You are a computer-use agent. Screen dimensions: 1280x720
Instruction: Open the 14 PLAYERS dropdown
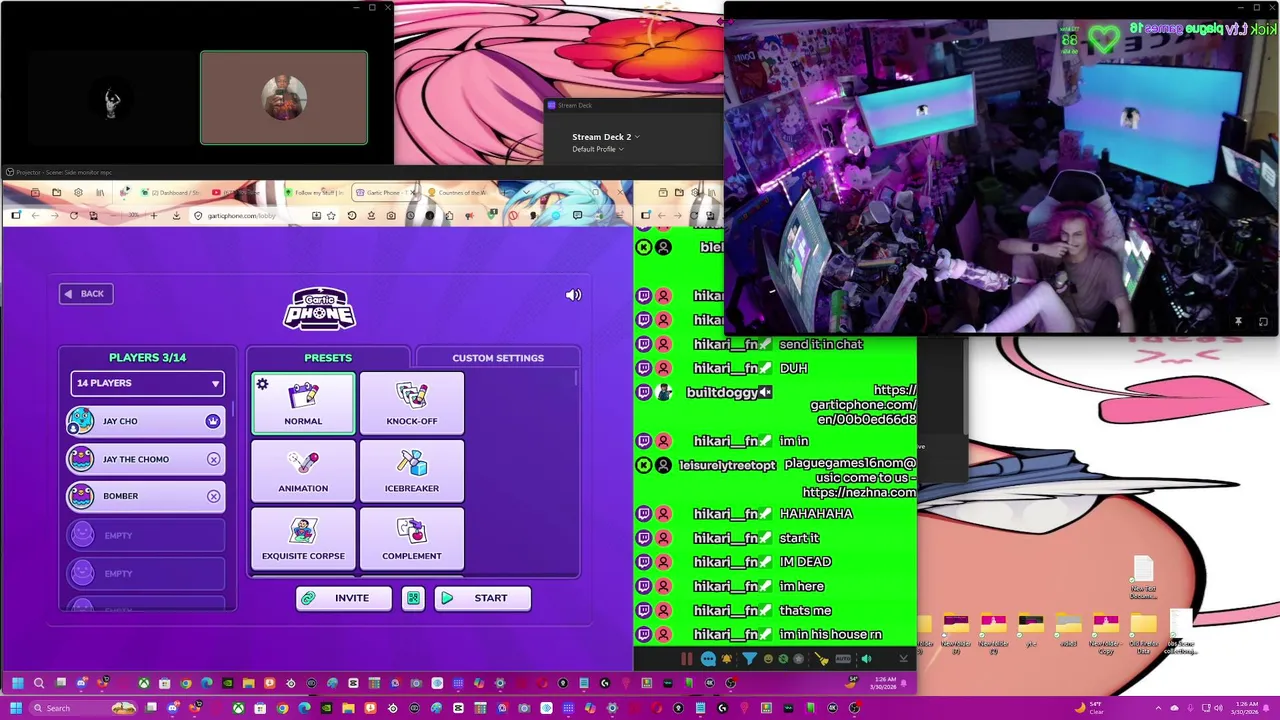pyautogui.click(x=147, y=383)
